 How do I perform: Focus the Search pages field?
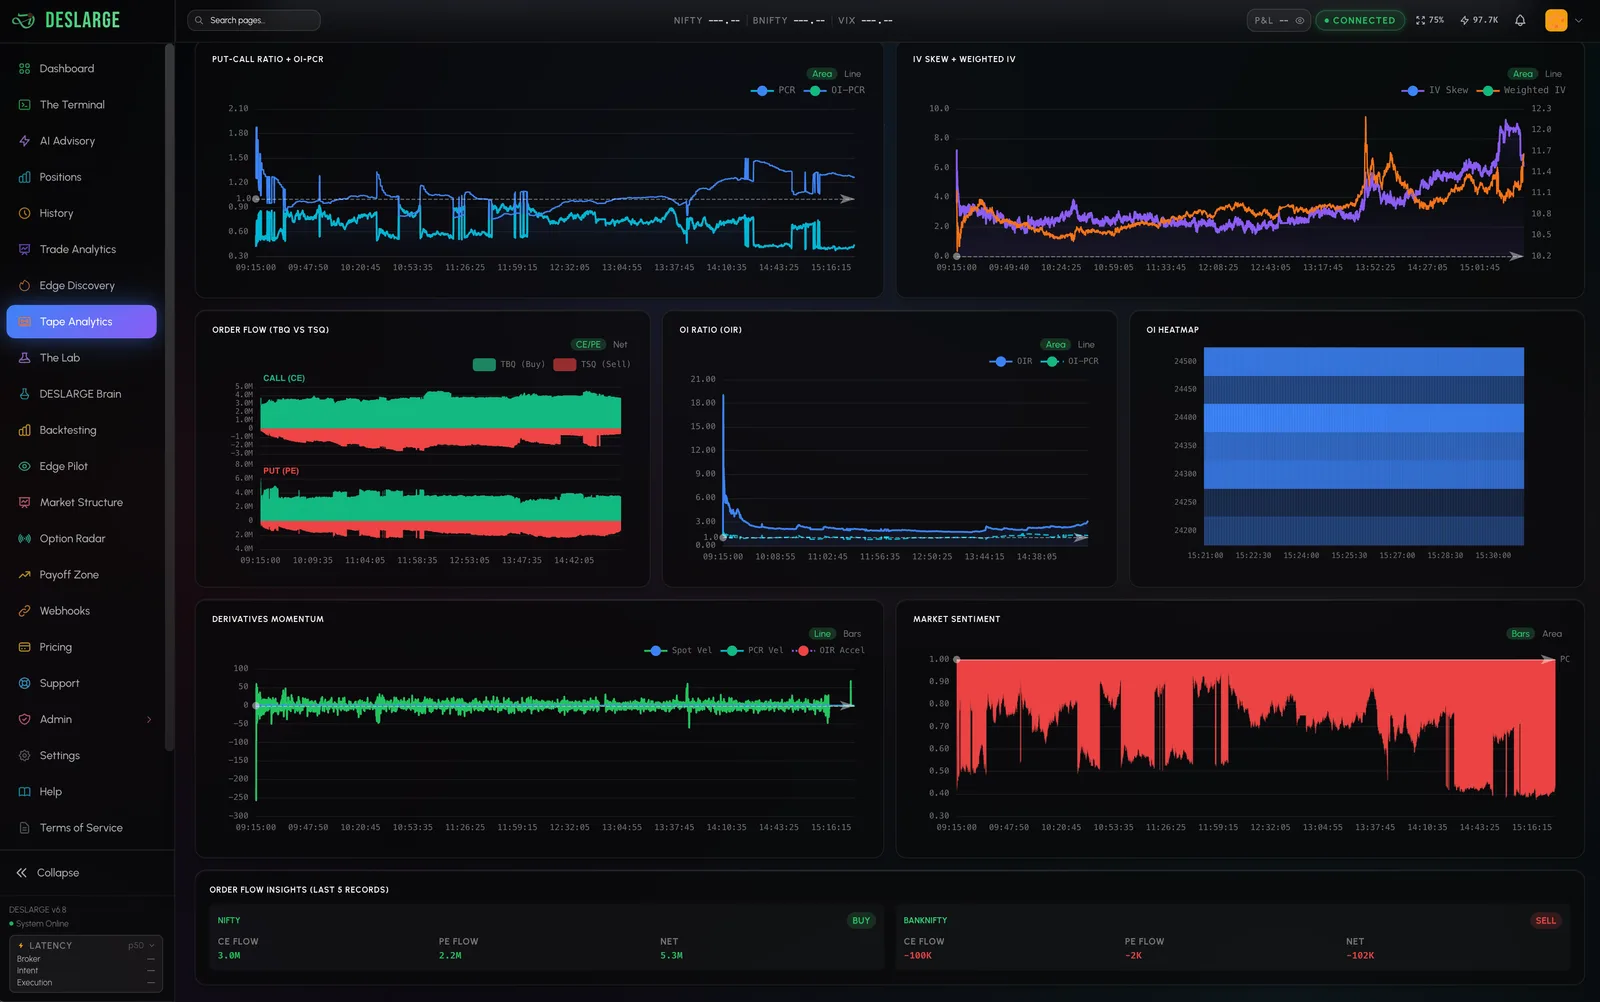tap(254, 20)
